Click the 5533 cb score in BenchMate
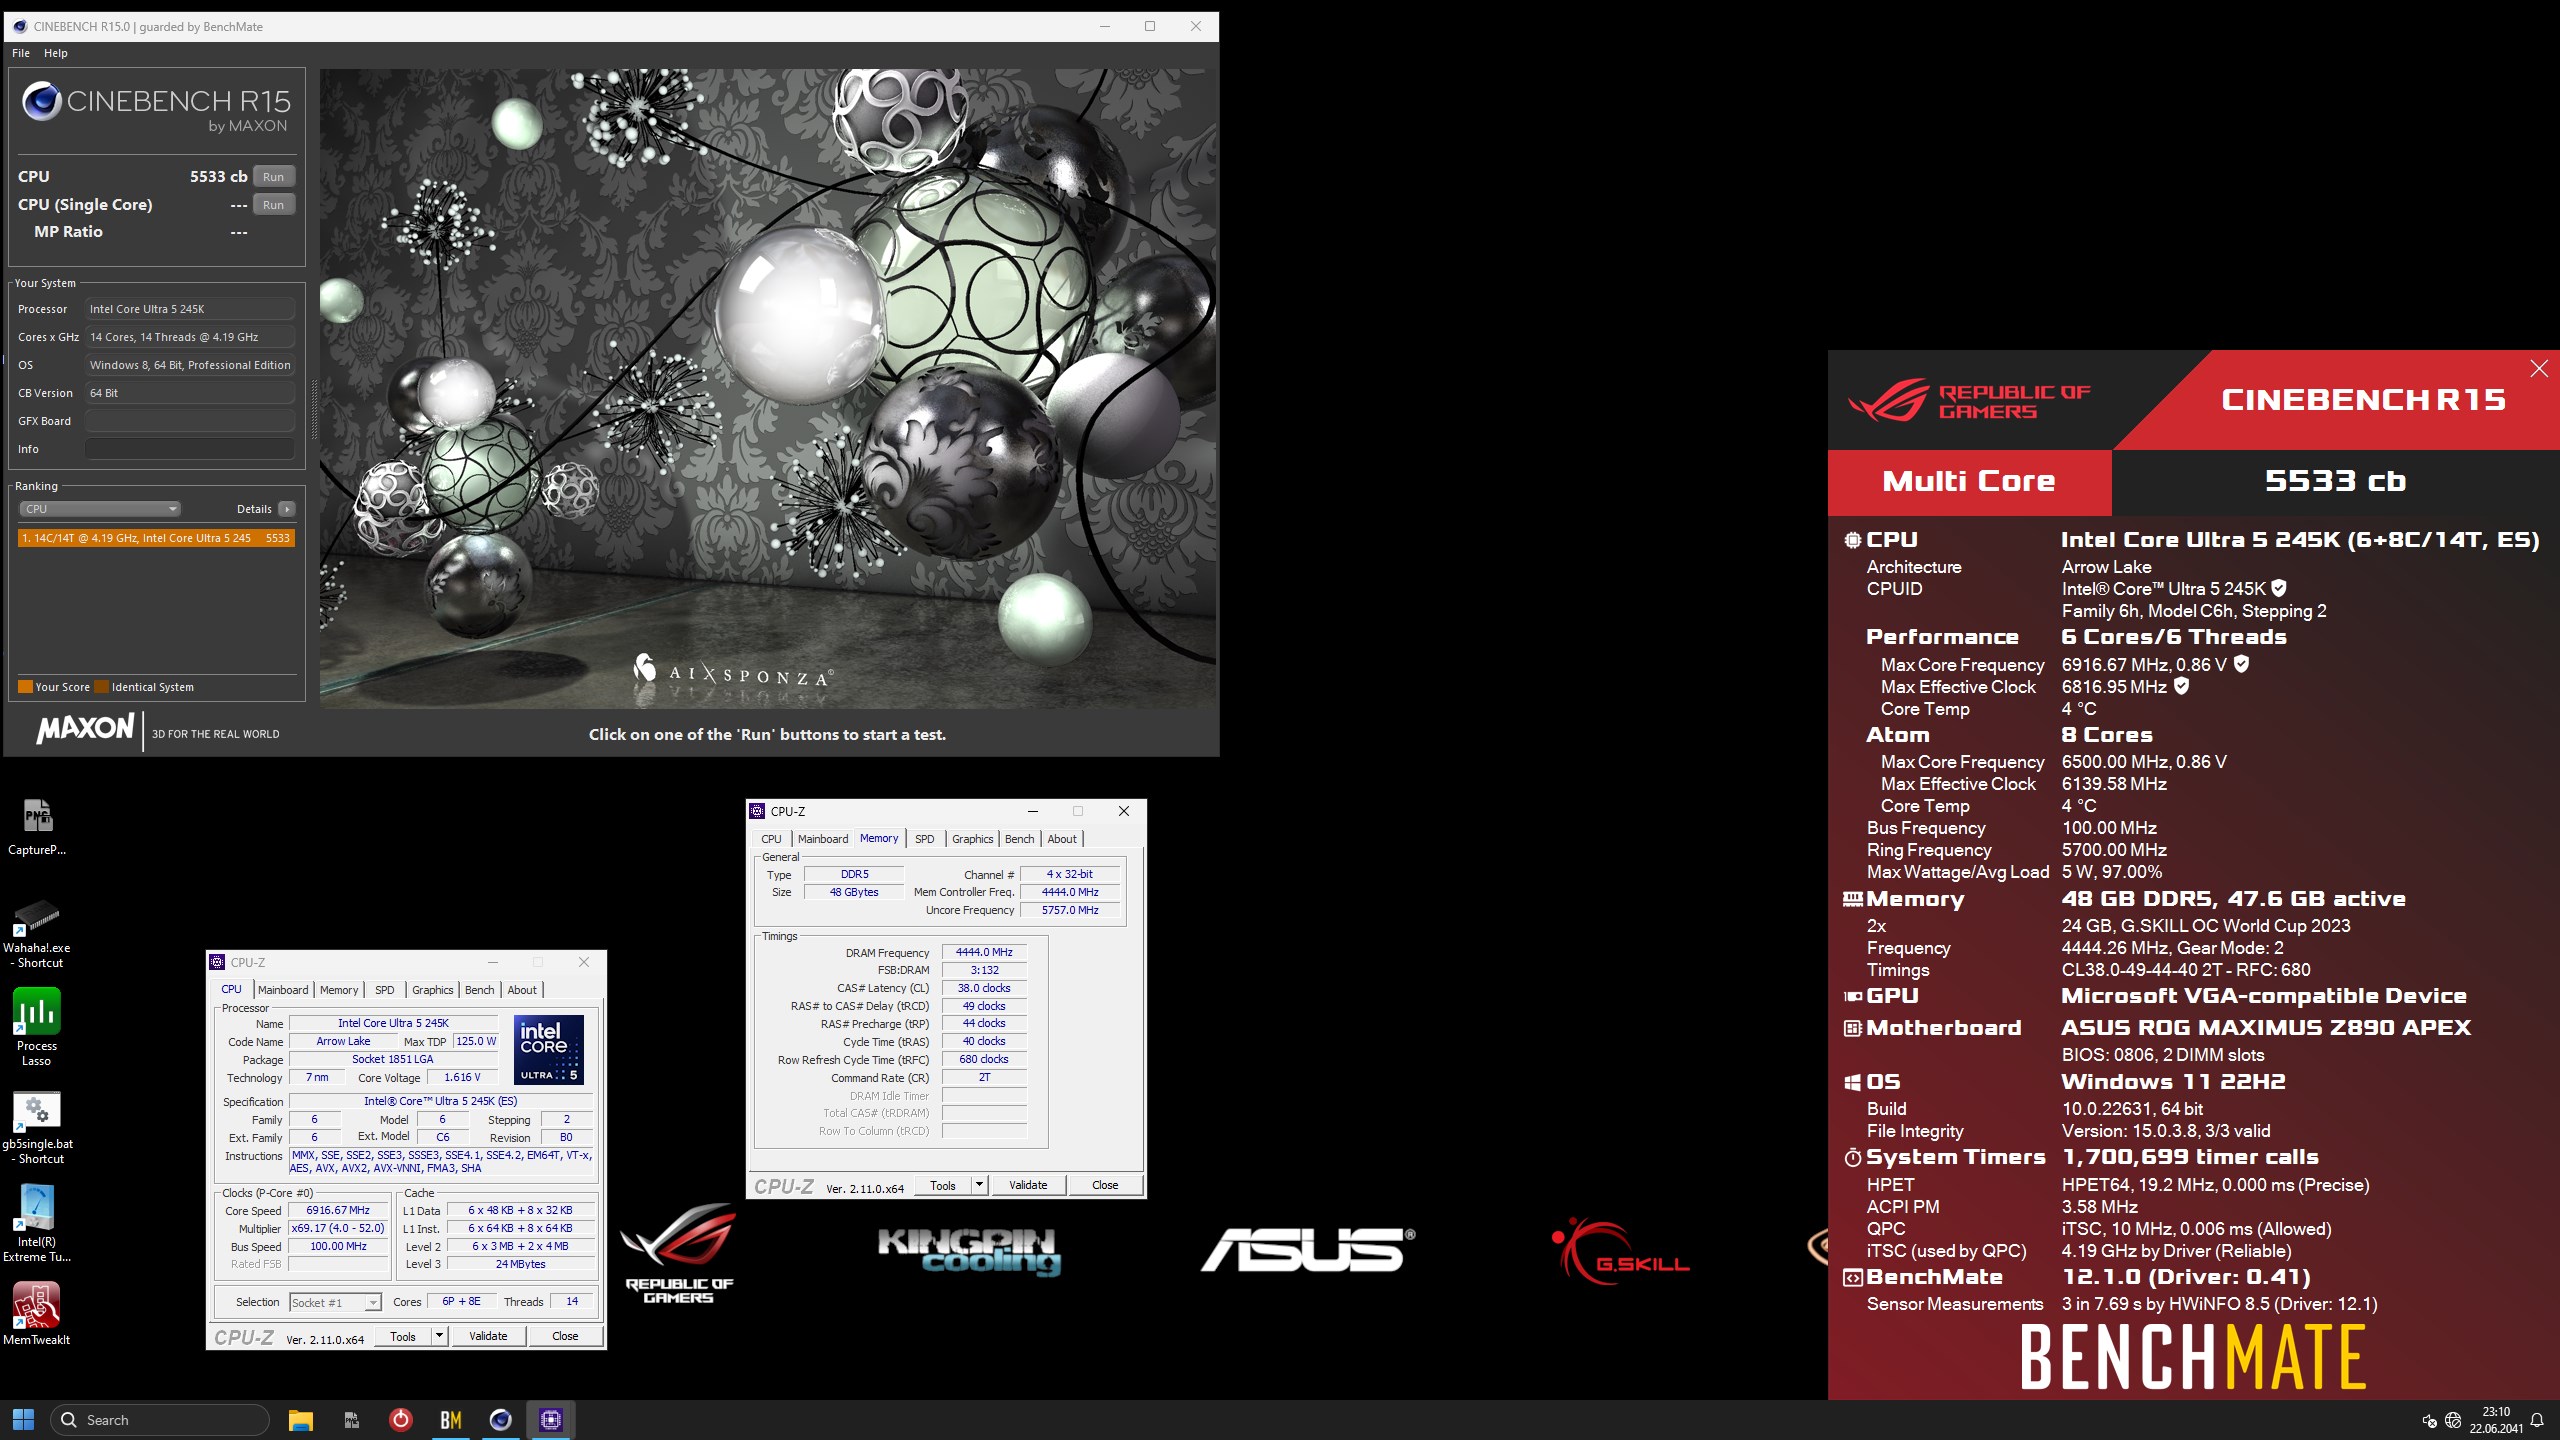The height and width of the screenshot is (1440, 2560). pyautogui.click(x=2335, y=481)
